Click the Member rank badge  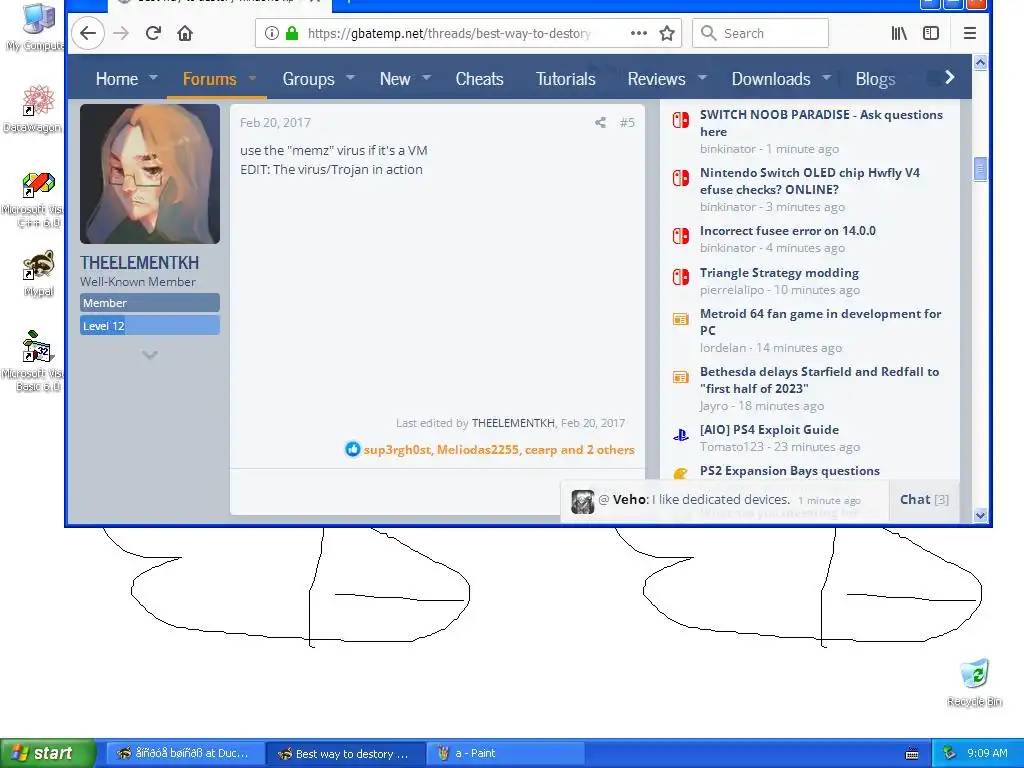point(150,303)
